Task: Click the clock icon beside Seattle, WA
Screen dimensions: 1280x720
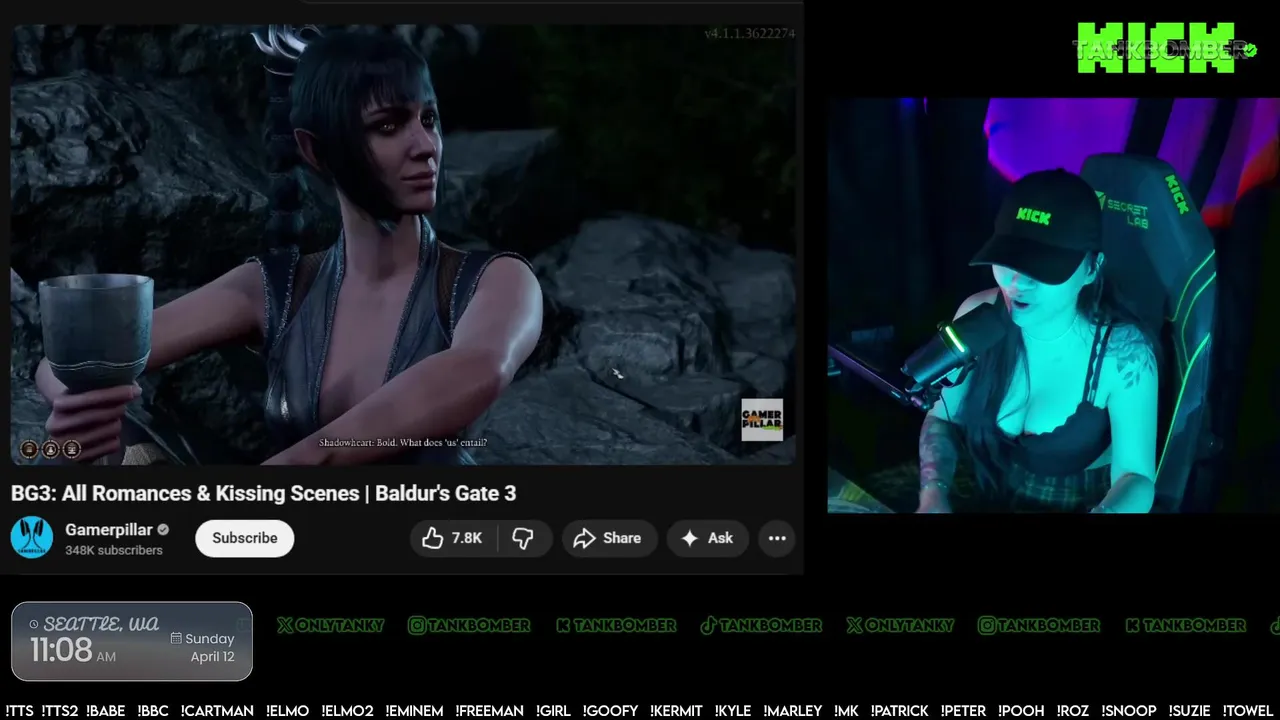Action: 35,624
